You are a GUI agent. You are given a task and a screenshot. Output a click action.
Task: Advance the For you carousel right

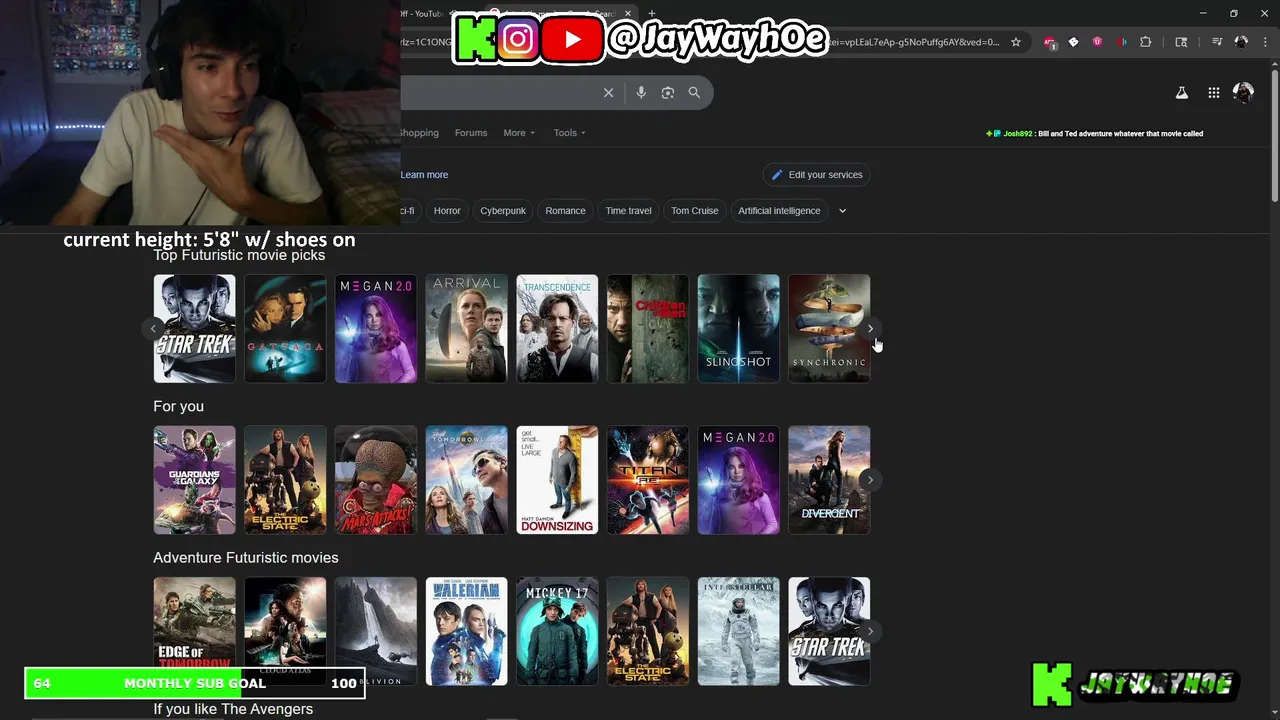point(870,480)
